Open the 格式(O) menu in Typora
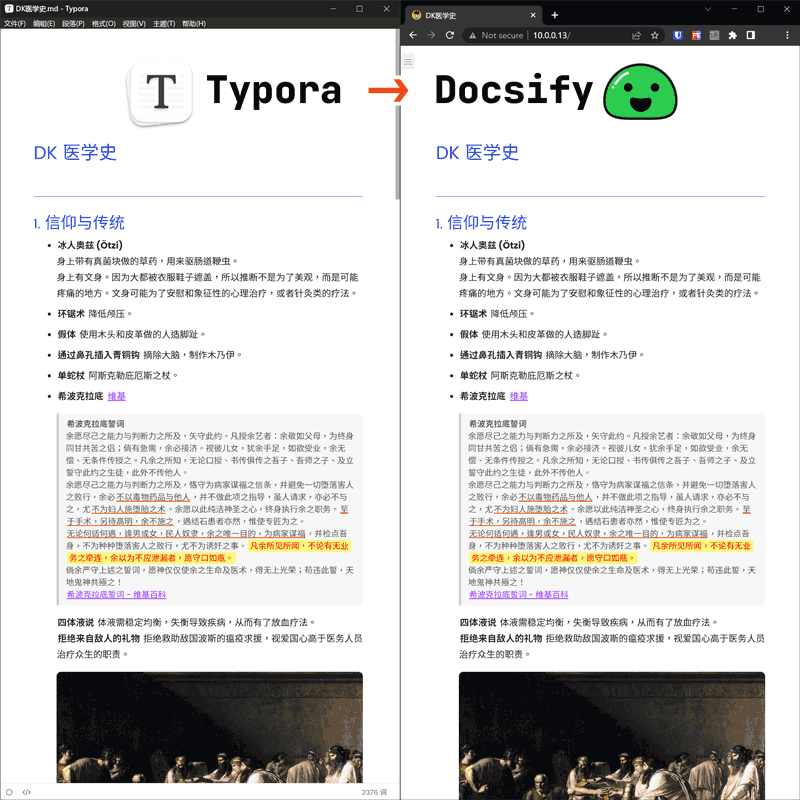This screenshot has width=800, height=800. click(x=104, y=23)
